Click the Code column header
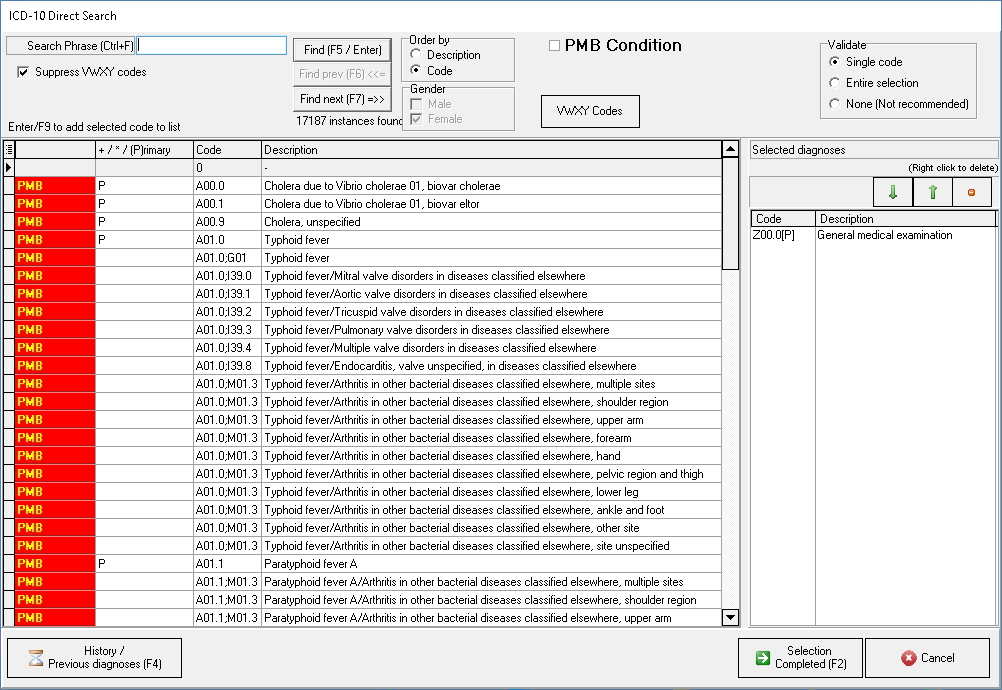This screenshot has height=690, width=1002. (227, 150)
